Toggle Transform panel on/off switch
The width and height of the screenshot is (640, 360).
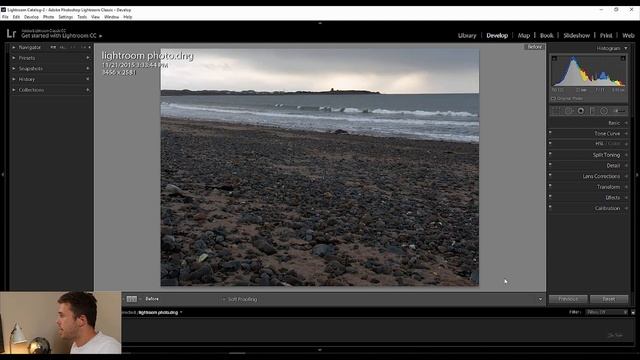pos(550,185)
